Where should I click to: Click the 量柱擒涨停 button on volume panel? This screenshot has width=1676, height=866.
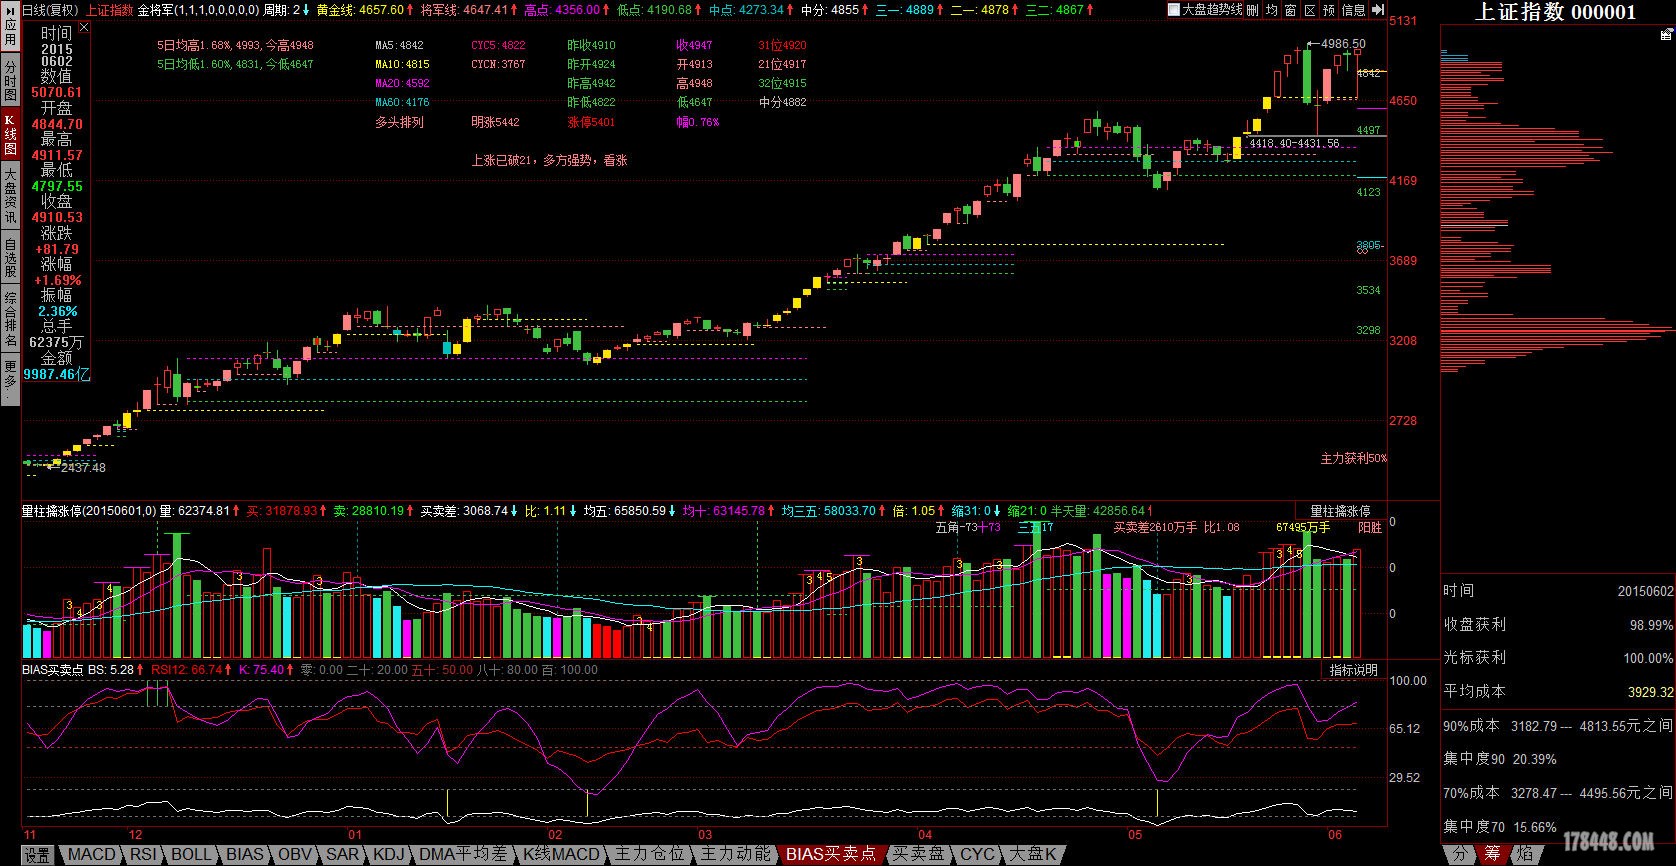(1341, 511)
